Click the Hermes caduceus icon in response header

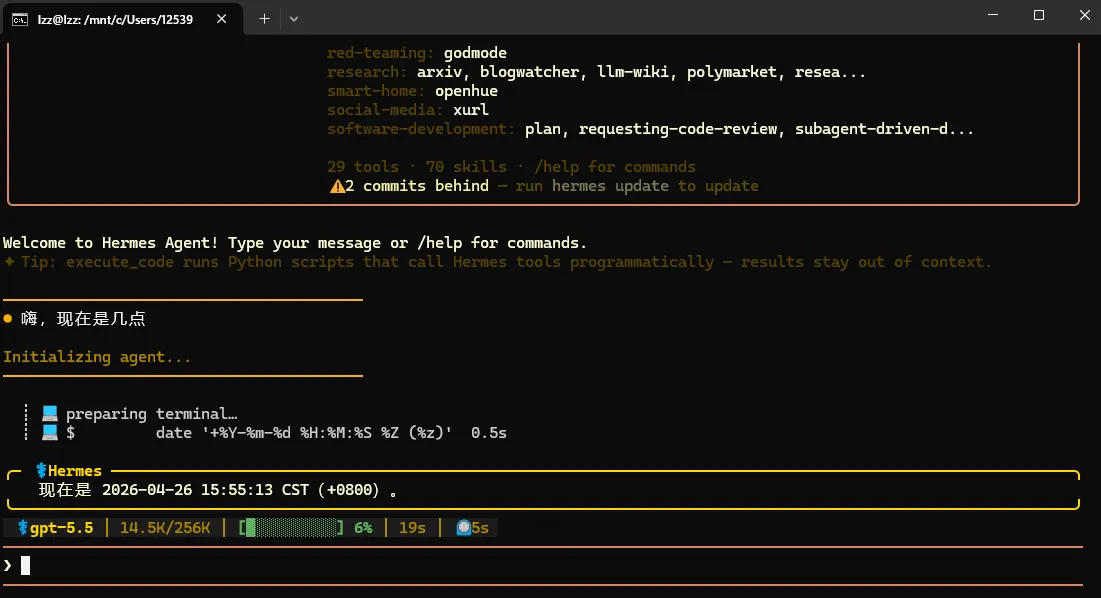(41, 471)
